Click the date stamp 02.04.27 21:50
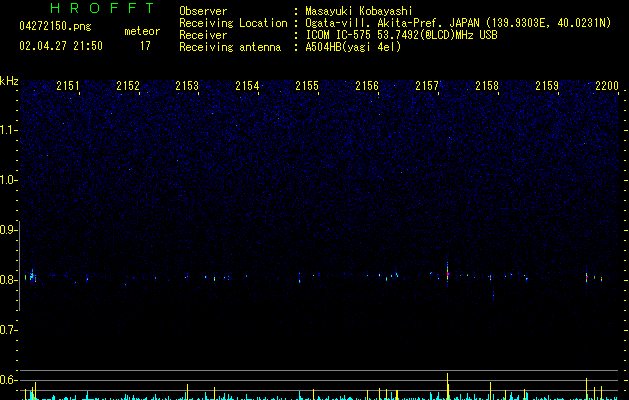Image resolution: width=629 pixels, height=400 pixels. (x=61, y=46)
